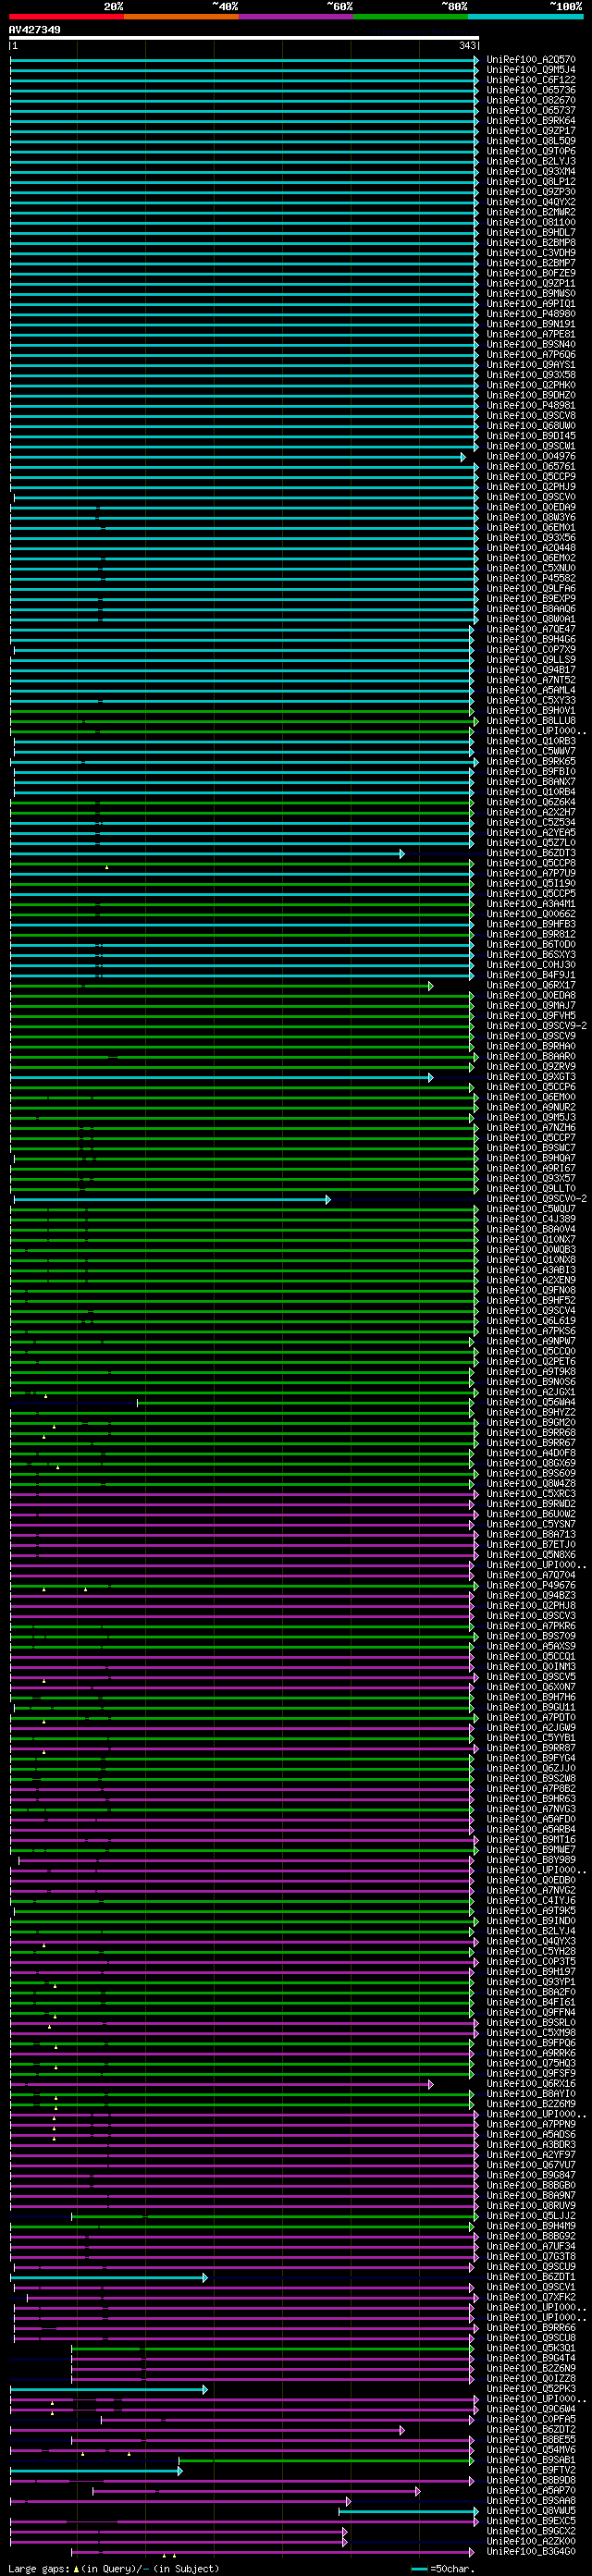This screenshot has height=2576, width=592.
Task: Click the '=50char.' scale text
Action: pos(453,2569)
